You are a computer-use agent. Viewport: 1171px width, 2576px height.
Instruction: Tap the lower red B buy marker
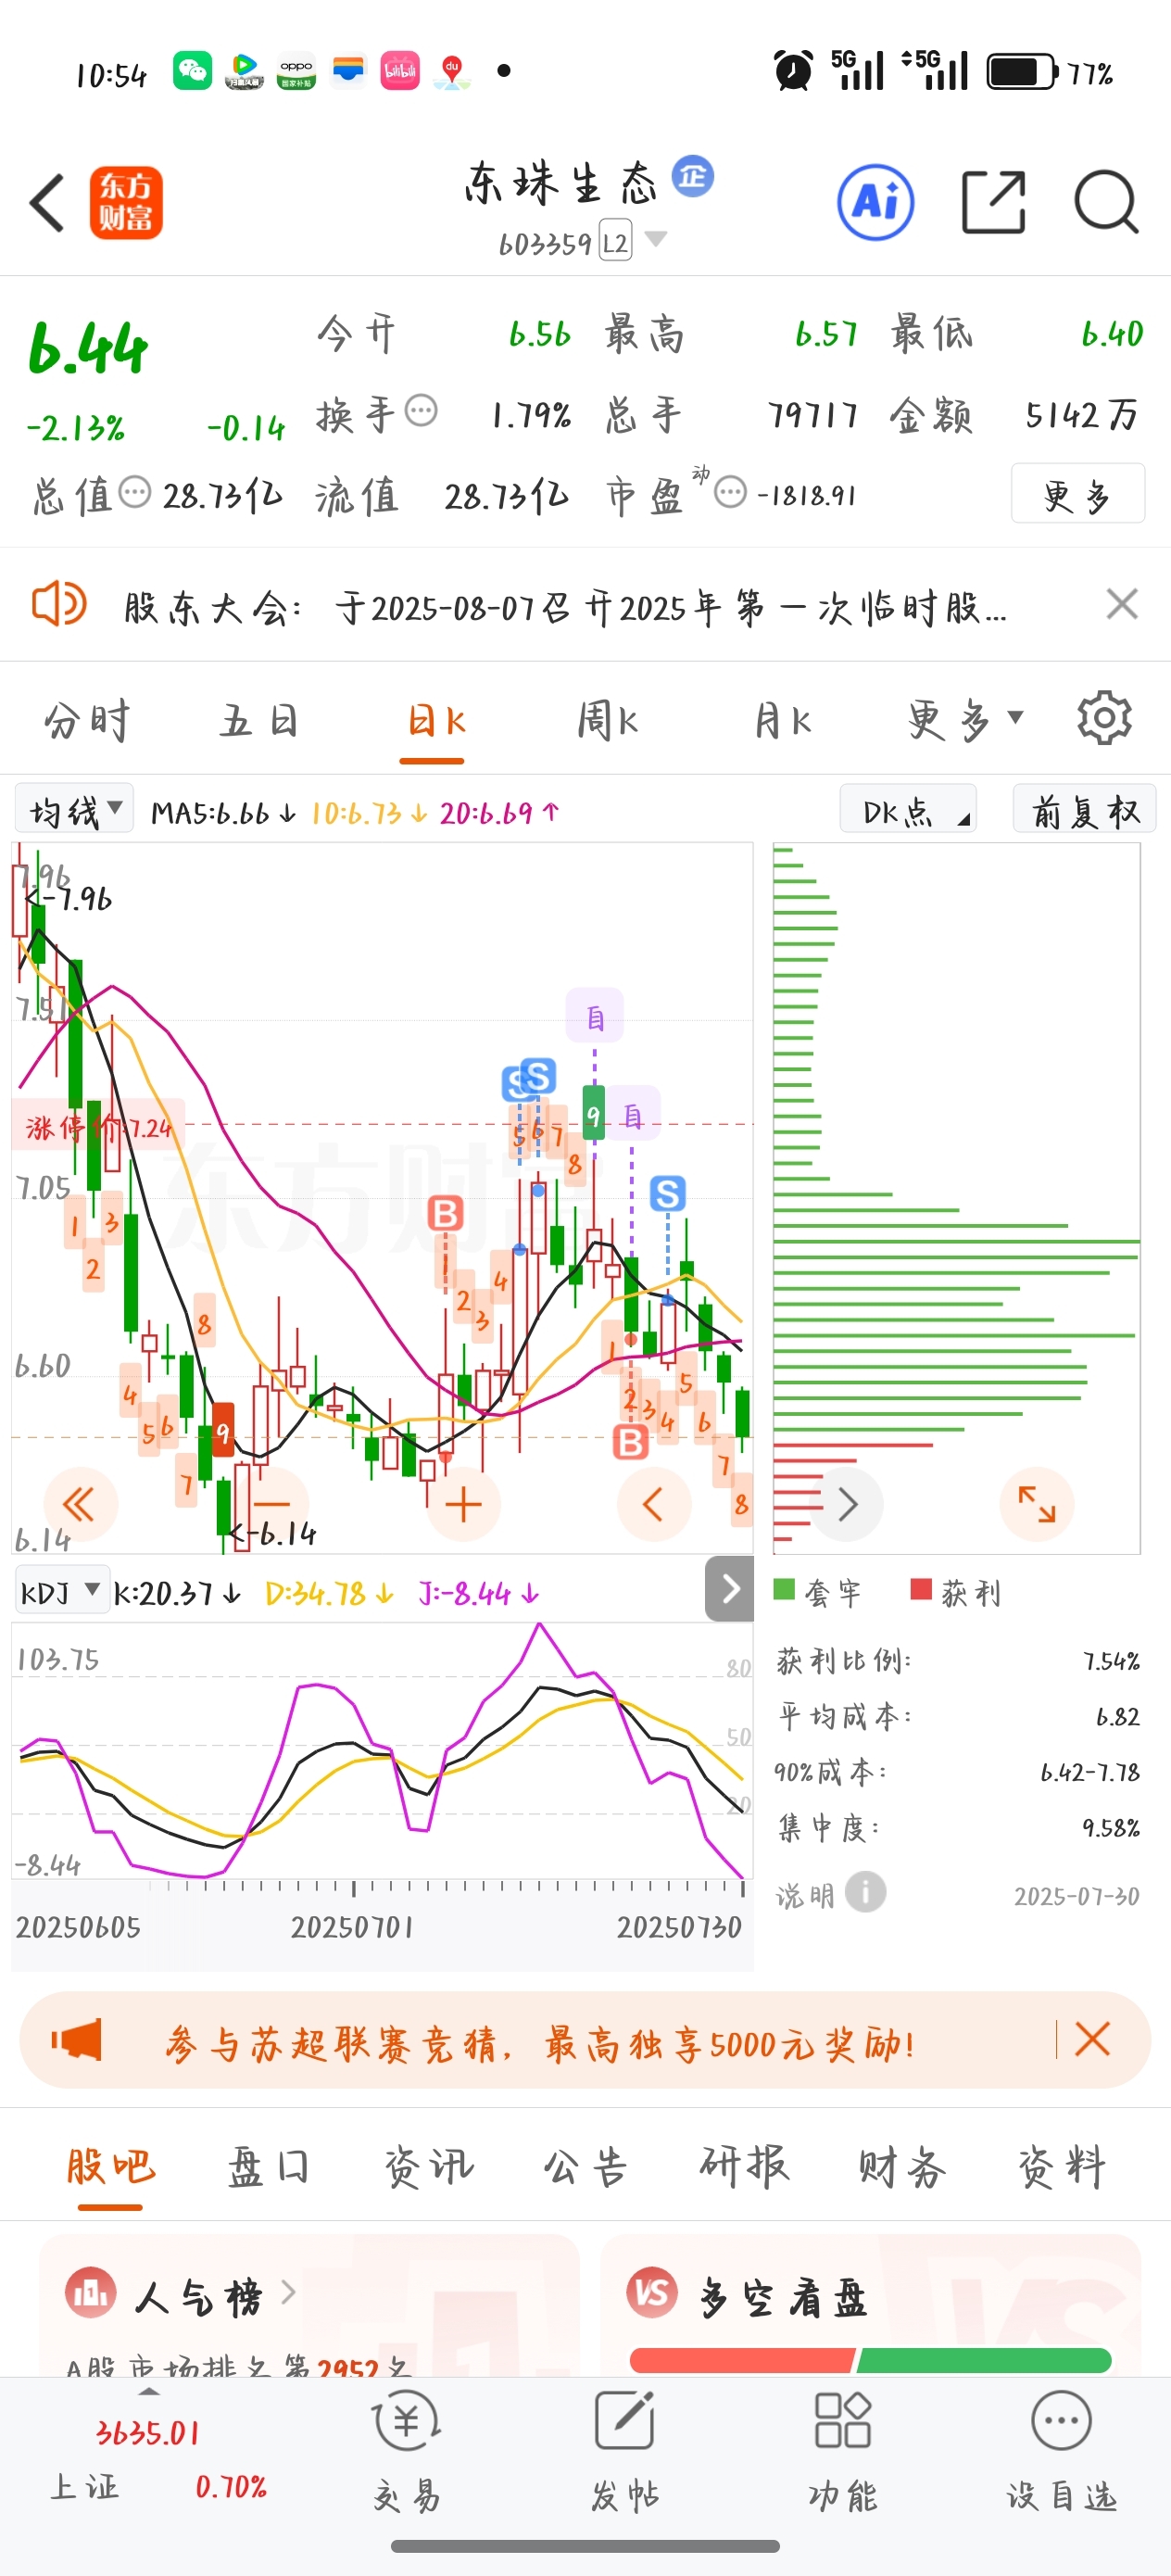coord(630,1441)
